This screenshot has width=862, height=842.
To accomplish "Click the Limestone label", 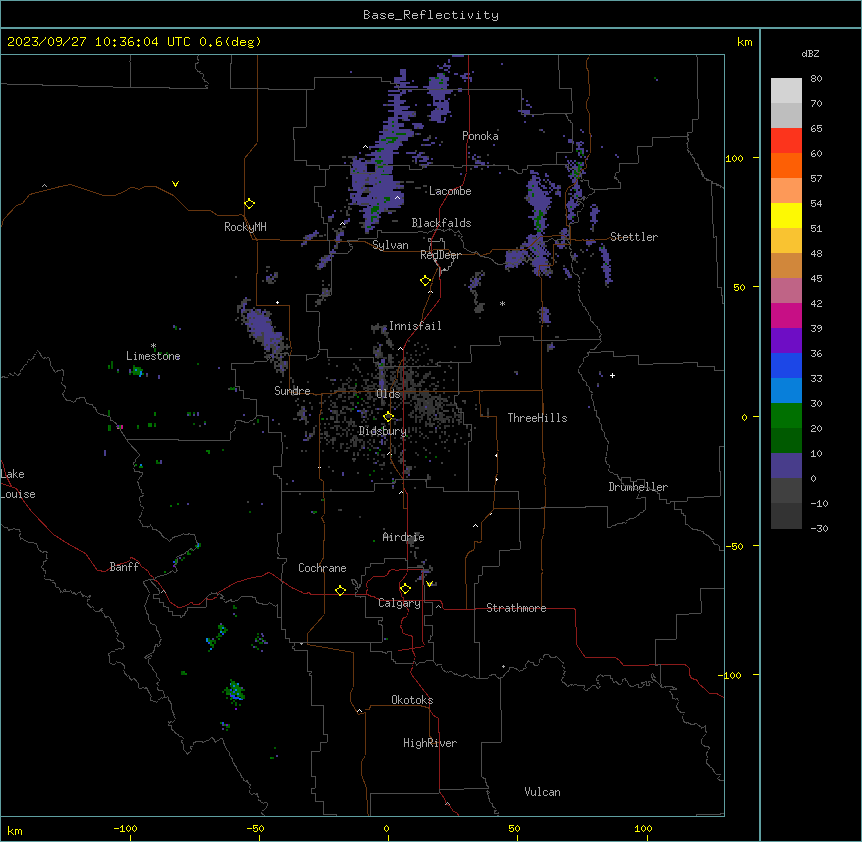I will (153, 356).
